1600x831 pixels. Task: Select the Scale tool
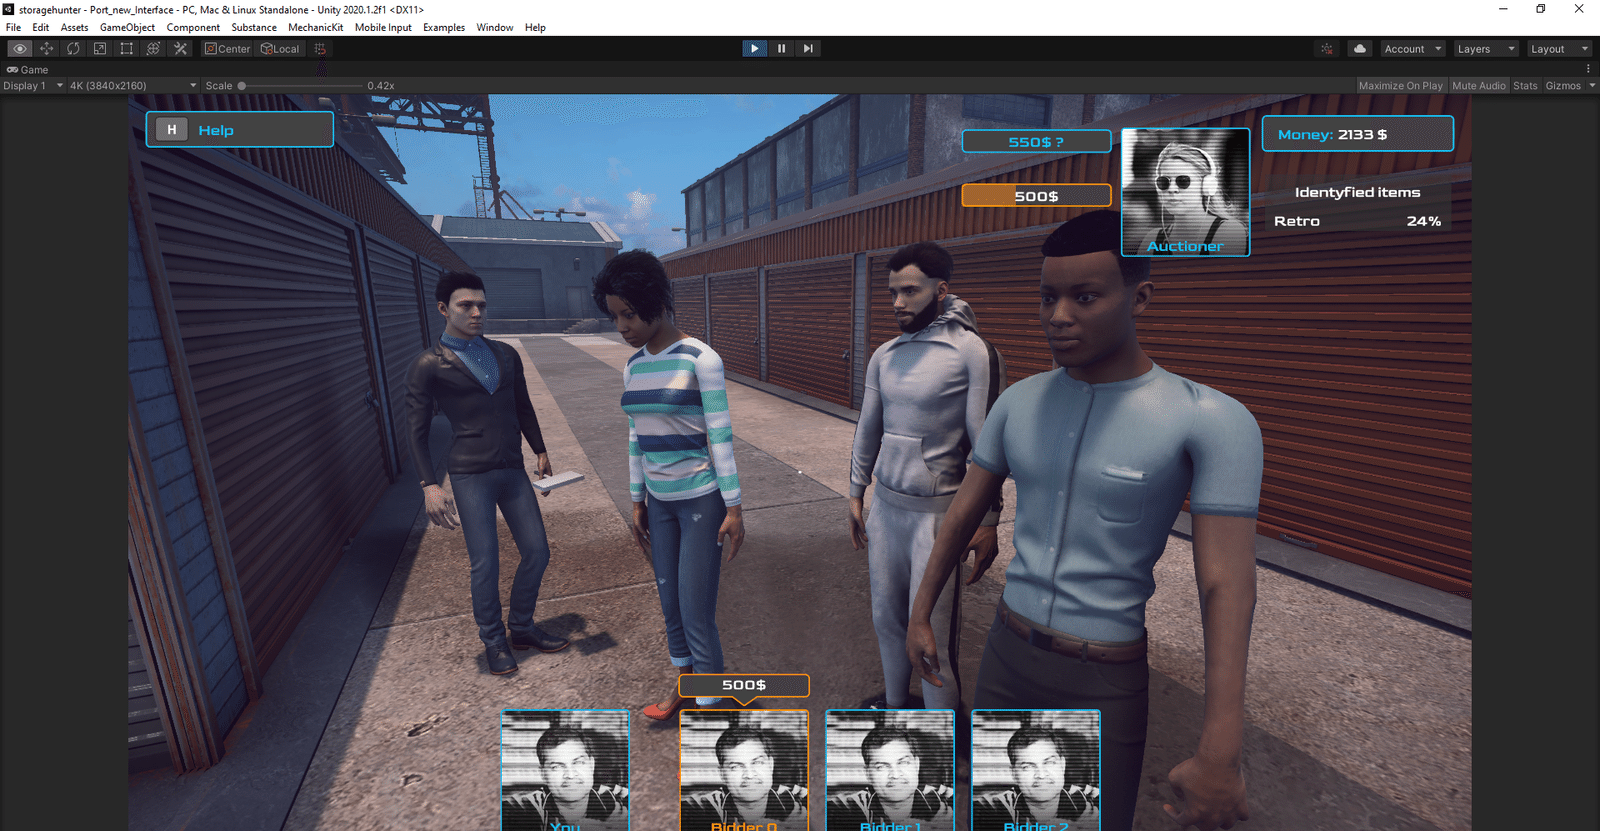[100, 48]
